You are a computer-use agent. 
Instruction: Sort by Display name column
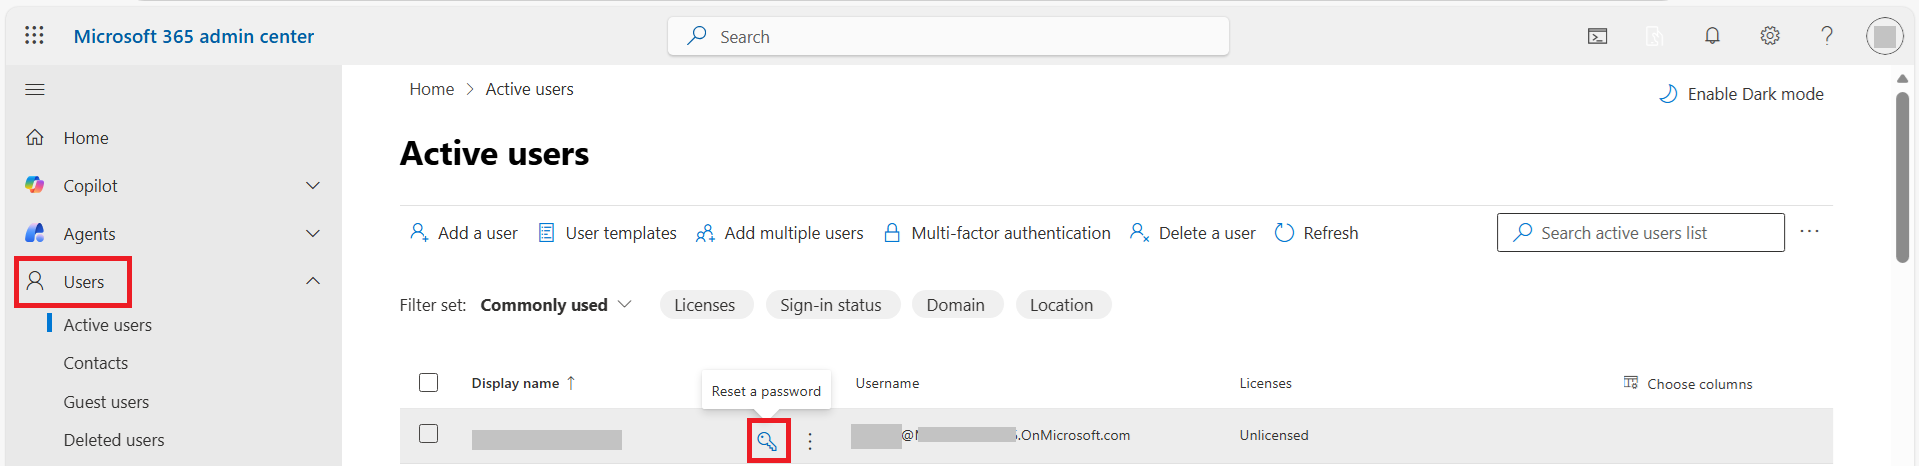(524, 383)
